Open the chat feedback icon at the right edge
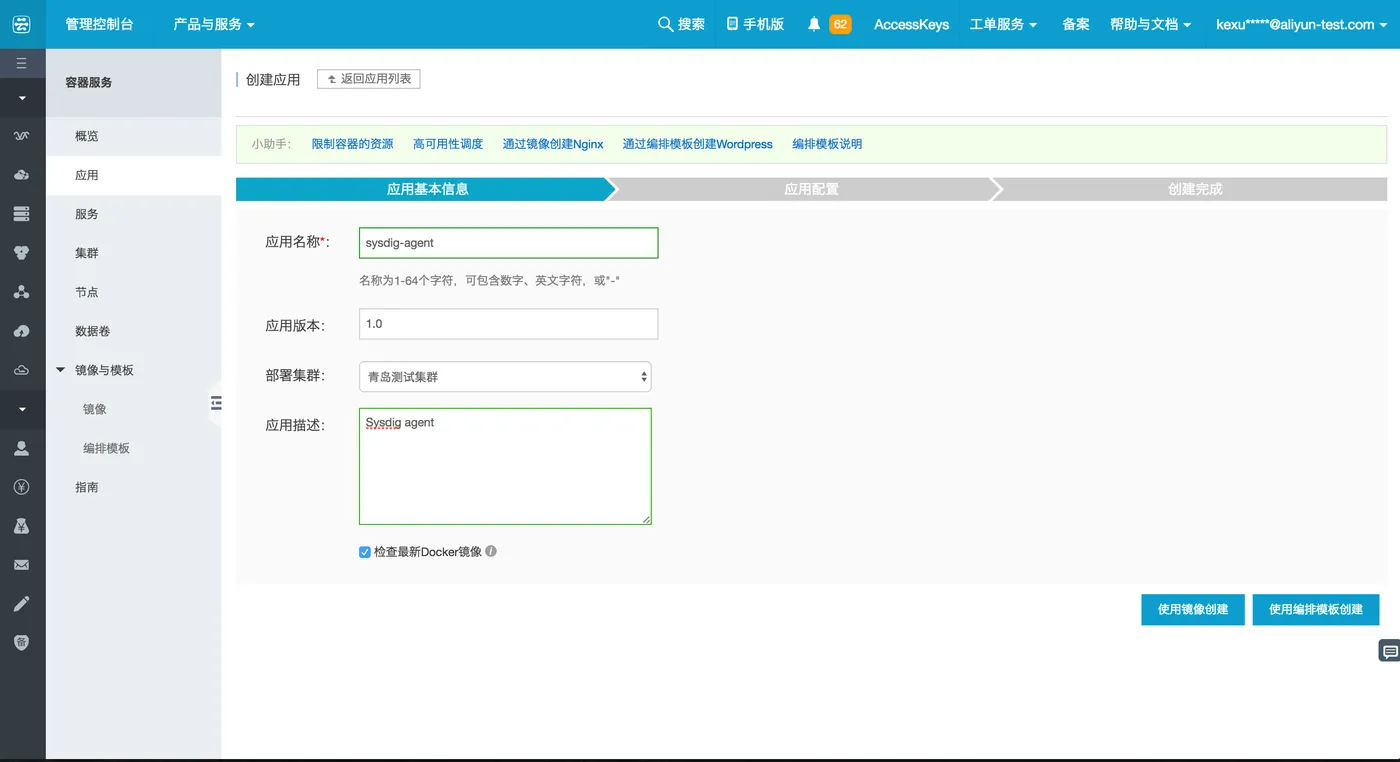The width and height of the screenshot is (1400, 762). [1389, 651]
